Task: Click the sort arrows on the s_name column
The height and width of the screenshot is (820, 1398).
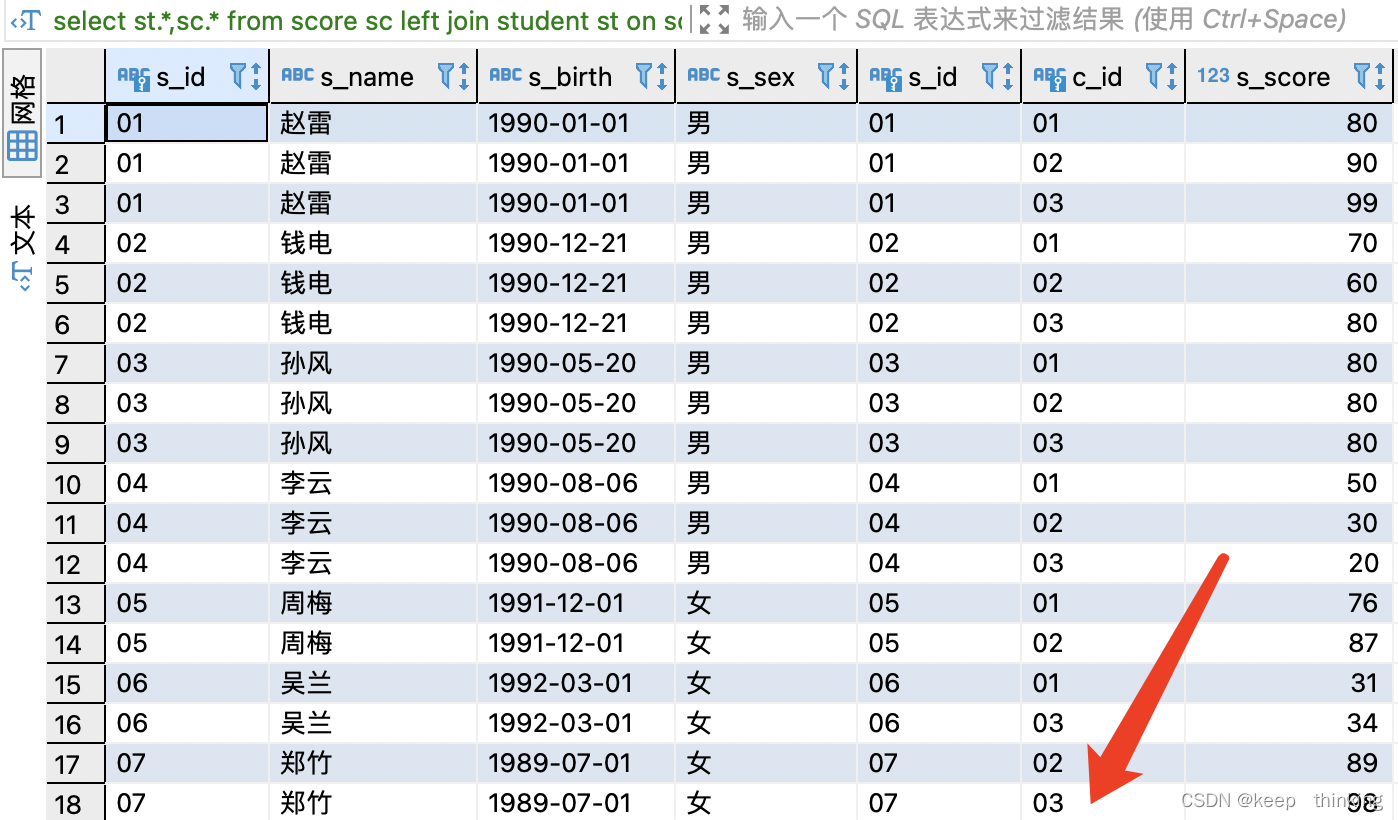Action: pos(462,76)
